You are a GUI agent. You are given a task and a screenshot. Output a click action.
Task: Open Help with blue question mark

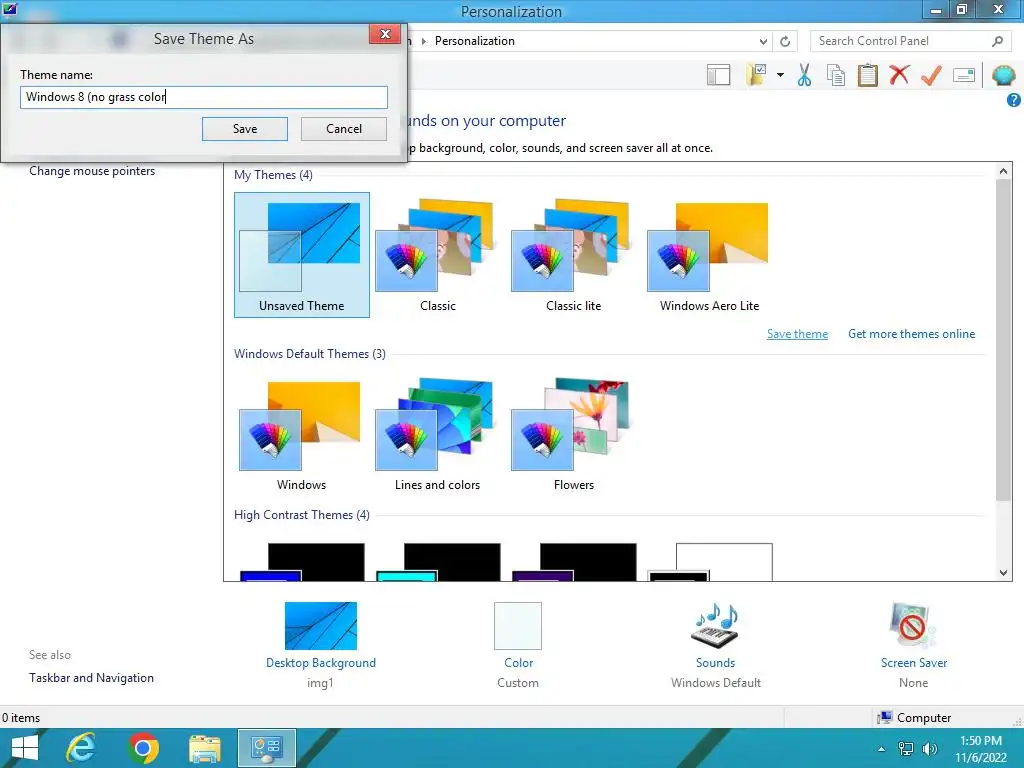pos(1014,100)
